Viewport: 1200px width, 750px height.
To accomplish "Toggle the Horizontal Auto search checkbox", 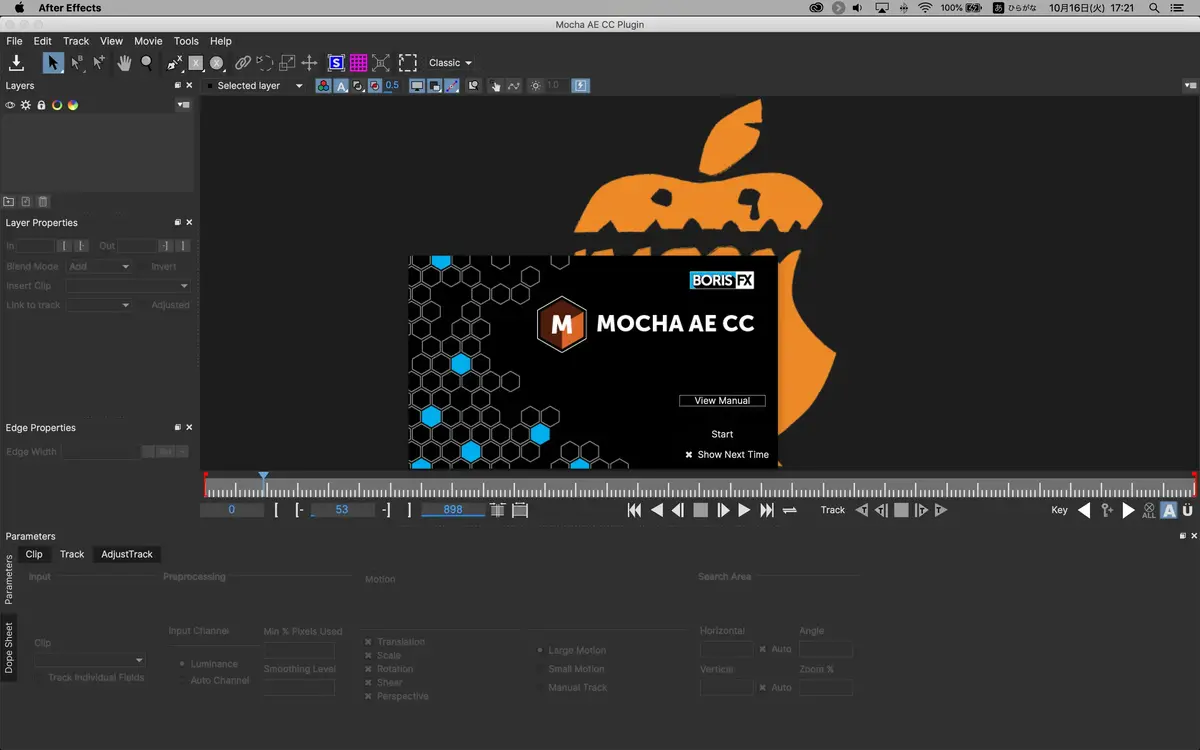I will 762,650.
